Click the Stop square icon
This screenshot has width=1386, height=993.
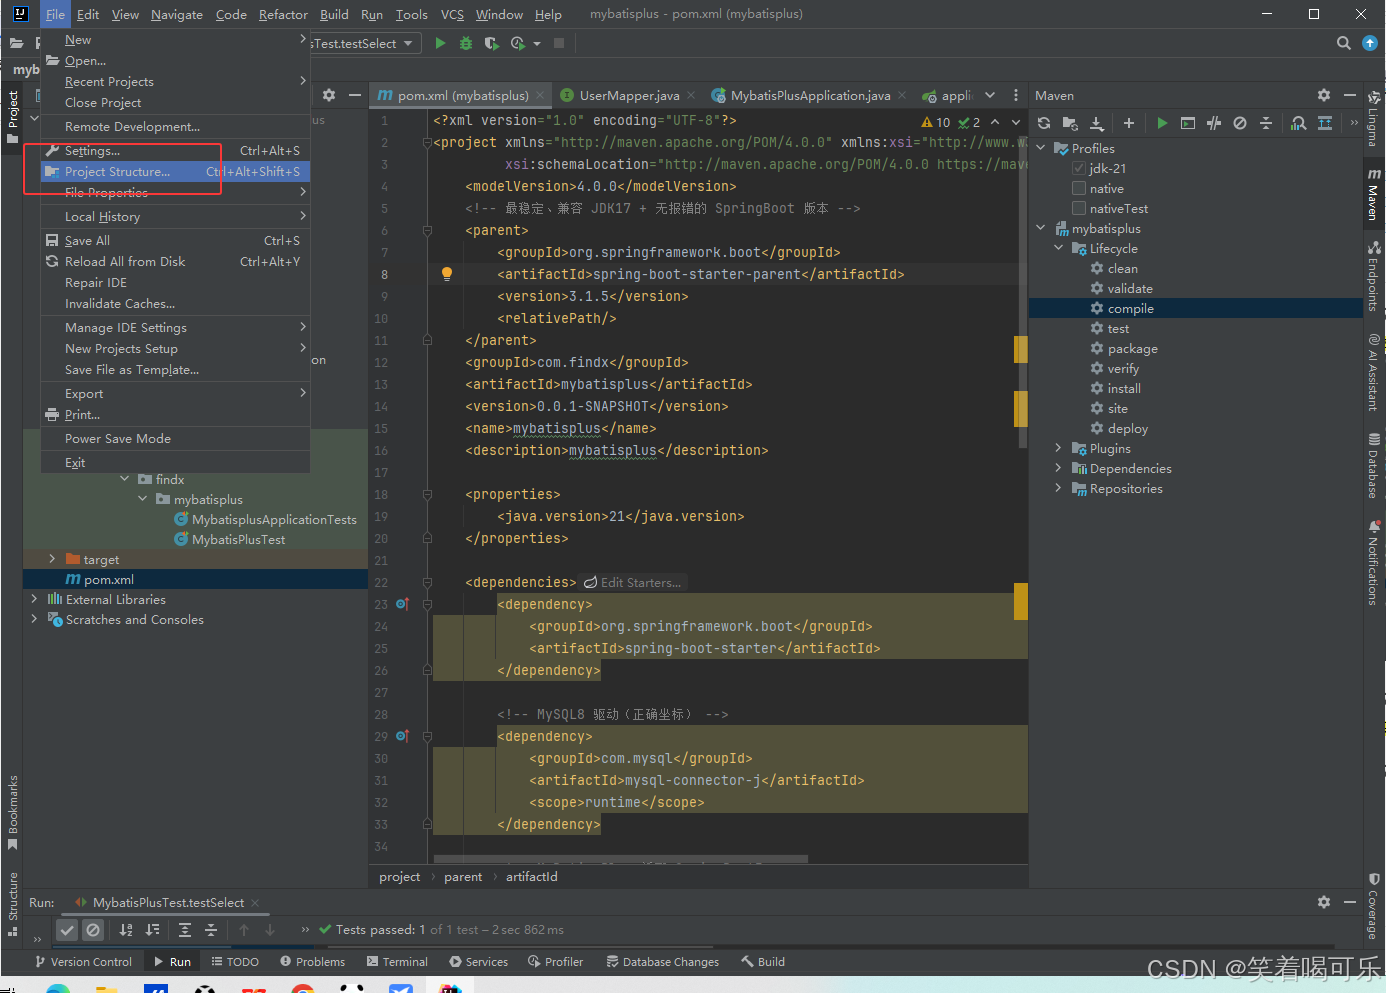pos(559,43)
